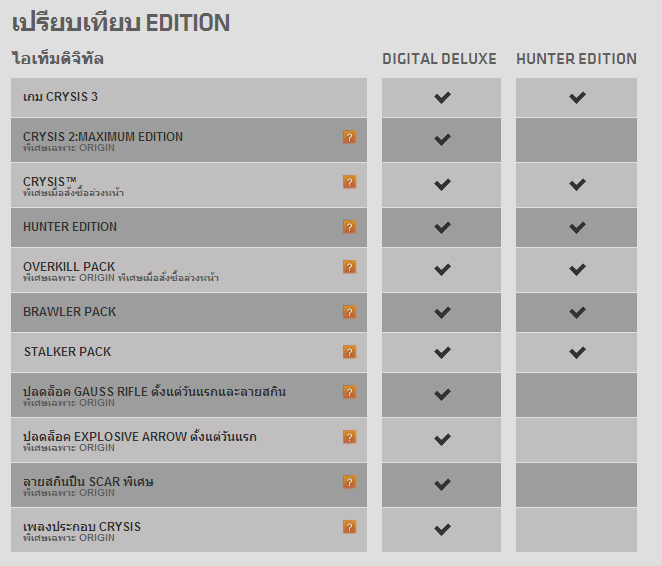Click help icon next to Crysis 2: Maximum Edition
This screenshot has height=566, width=662.
tap(349, 137)
